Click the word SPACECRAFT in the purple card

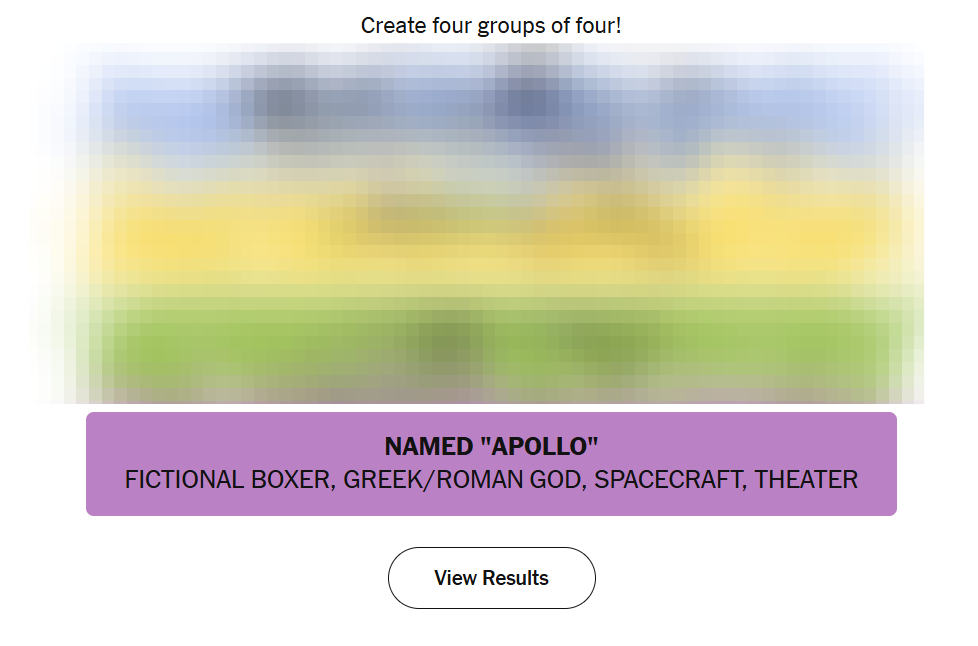tap(668, 480)
